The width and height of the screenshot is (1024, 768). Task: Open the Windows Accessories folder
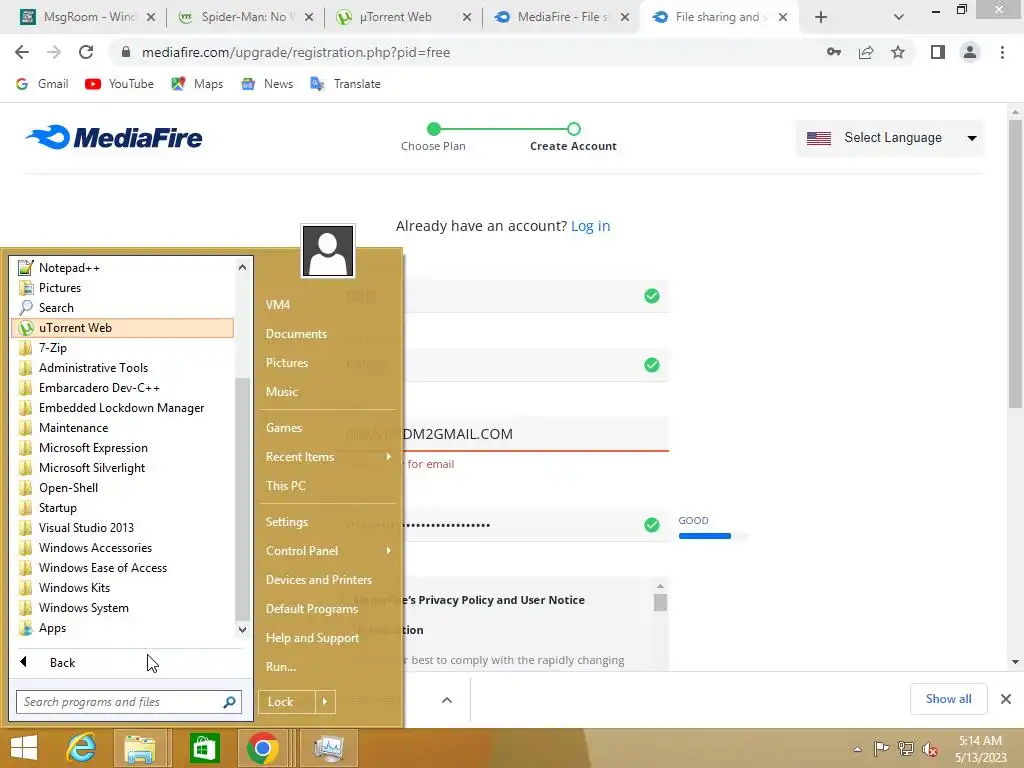coord(123,548)
